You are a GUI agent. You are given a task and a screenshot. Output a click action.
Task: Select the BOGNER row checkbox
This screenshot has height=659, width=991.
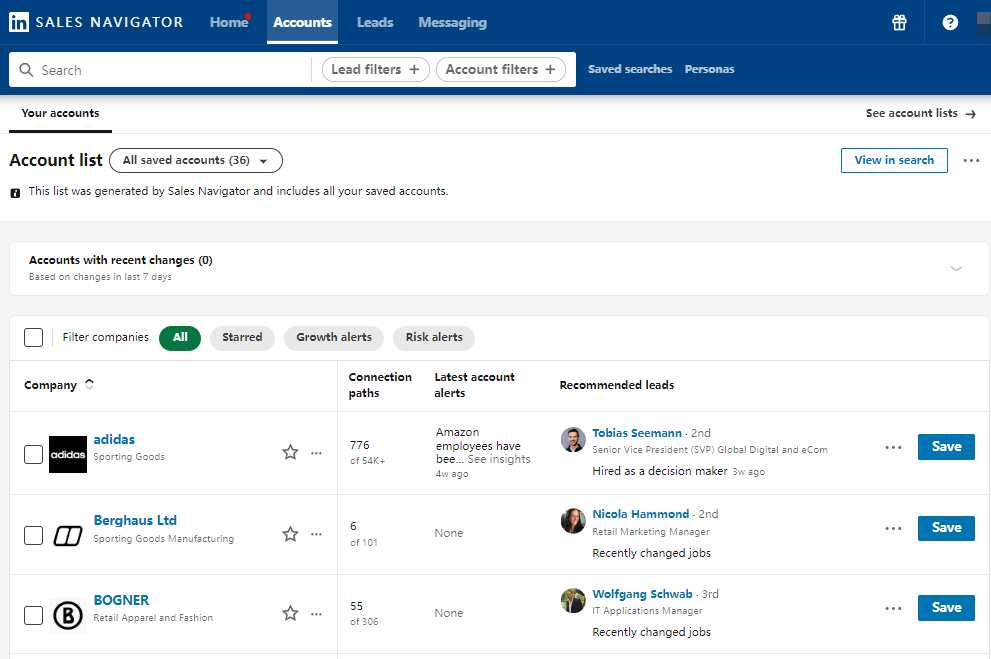(x=34, y=615)
